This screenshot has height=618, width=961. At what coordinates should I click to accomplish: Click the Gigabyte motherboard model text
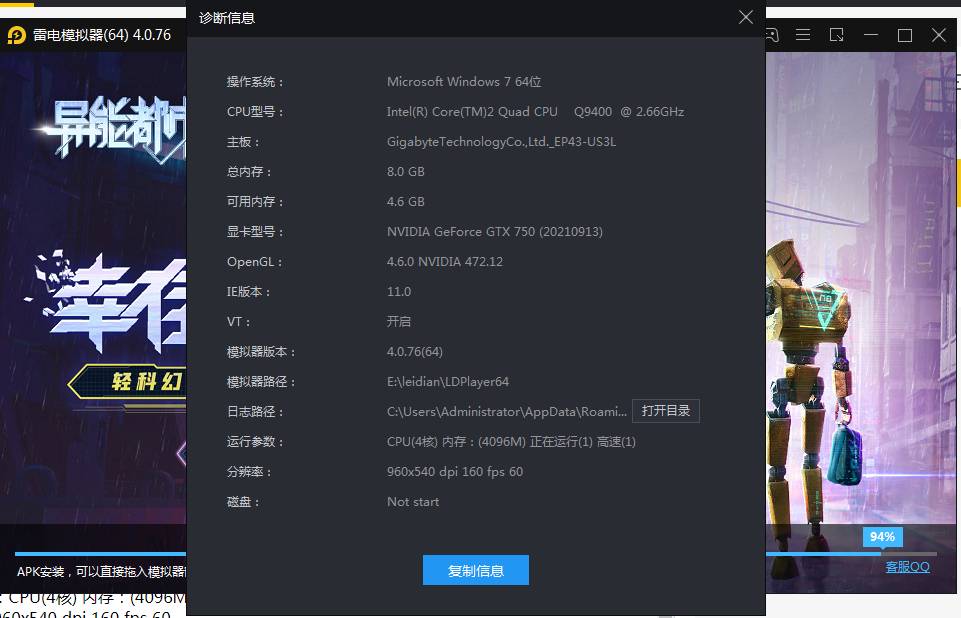point(501,142)
